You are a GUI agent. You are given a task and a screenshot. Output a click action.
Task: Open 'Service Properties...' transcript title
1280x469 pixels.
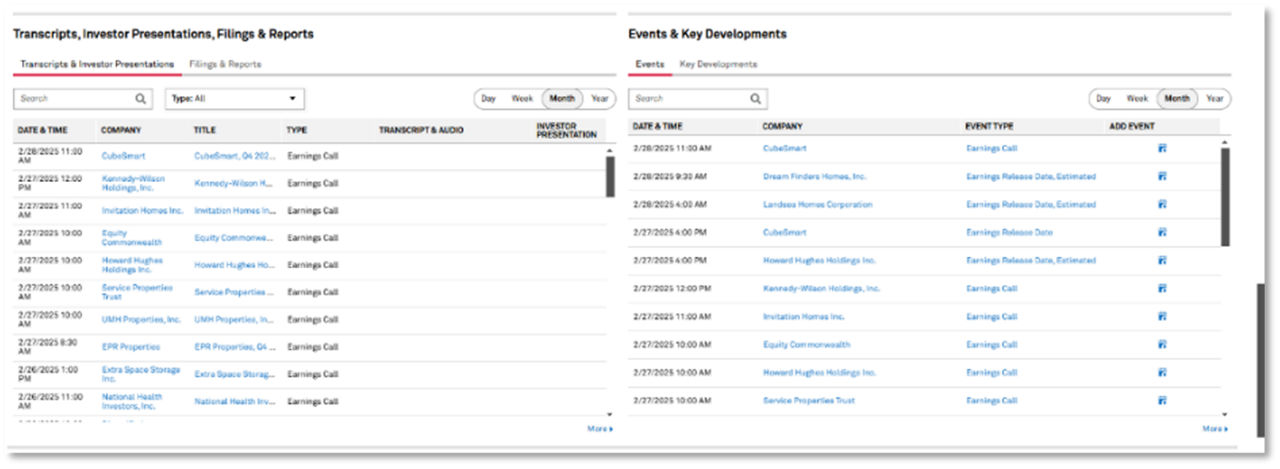point(233,292)
